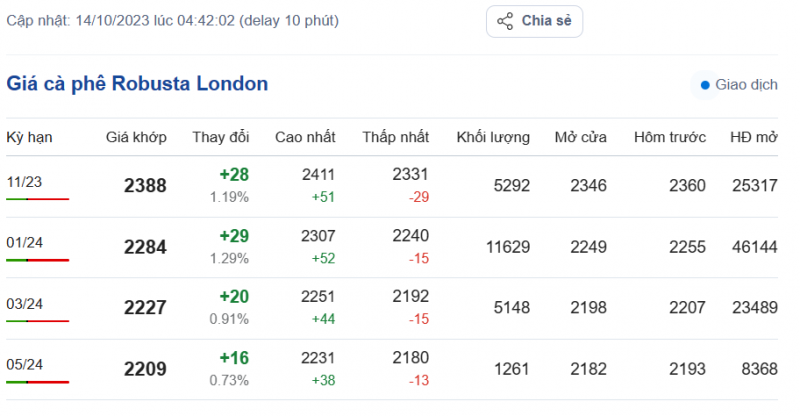This screenshot has height=416, width=800.
Task: Select the Giao dịch indicator label
Action: click(745, 85)
